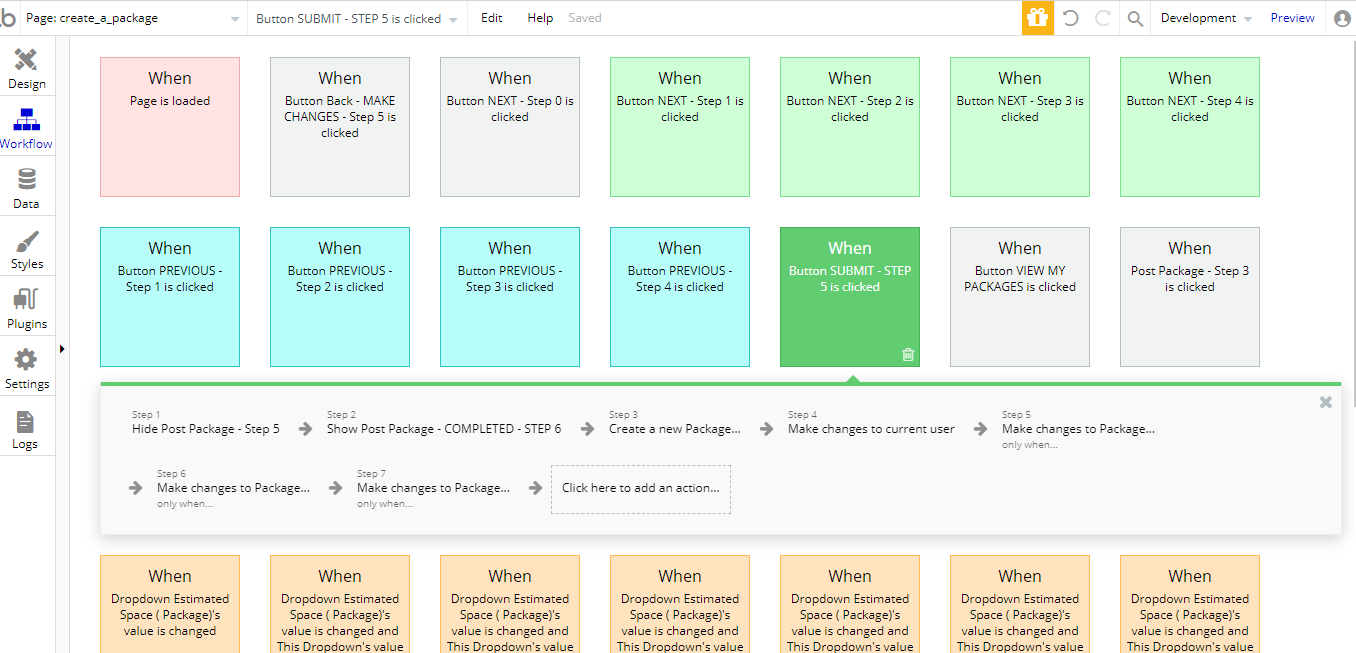Open the user account avatar icon

point(1342,18)
